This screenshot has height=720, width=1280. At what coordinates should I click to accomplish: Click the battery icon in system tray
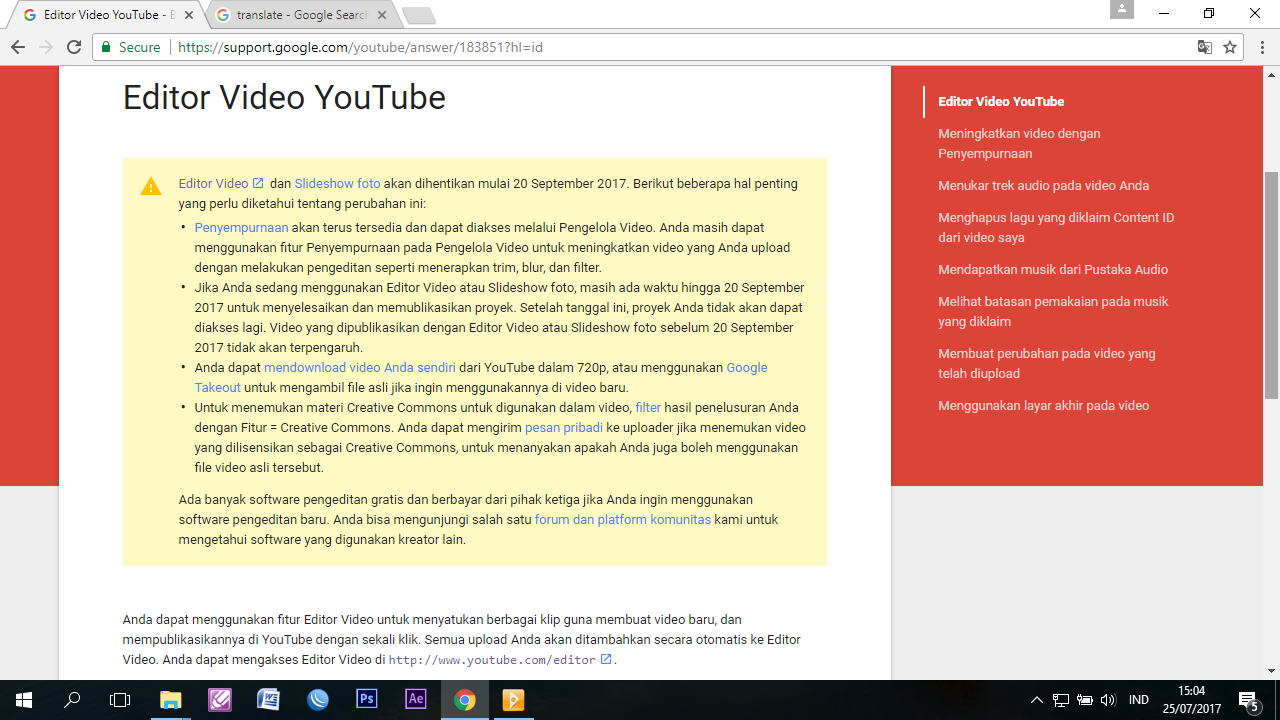click(1085, 700)
